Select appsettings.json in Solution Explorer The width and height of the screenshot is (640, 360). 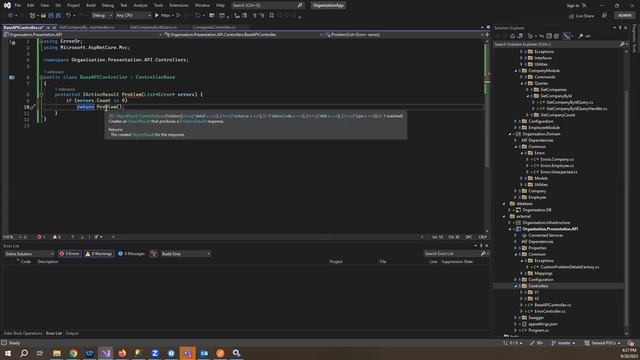[542, 324]
